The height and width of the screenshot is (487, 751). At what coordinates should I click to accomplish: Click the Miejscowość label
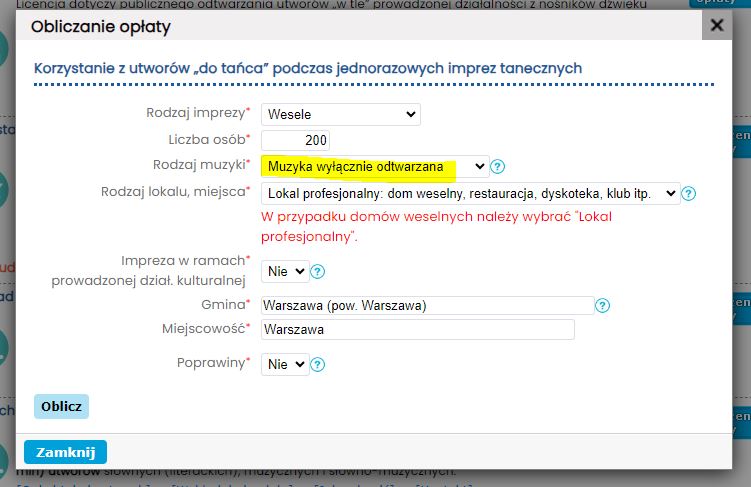206,329
